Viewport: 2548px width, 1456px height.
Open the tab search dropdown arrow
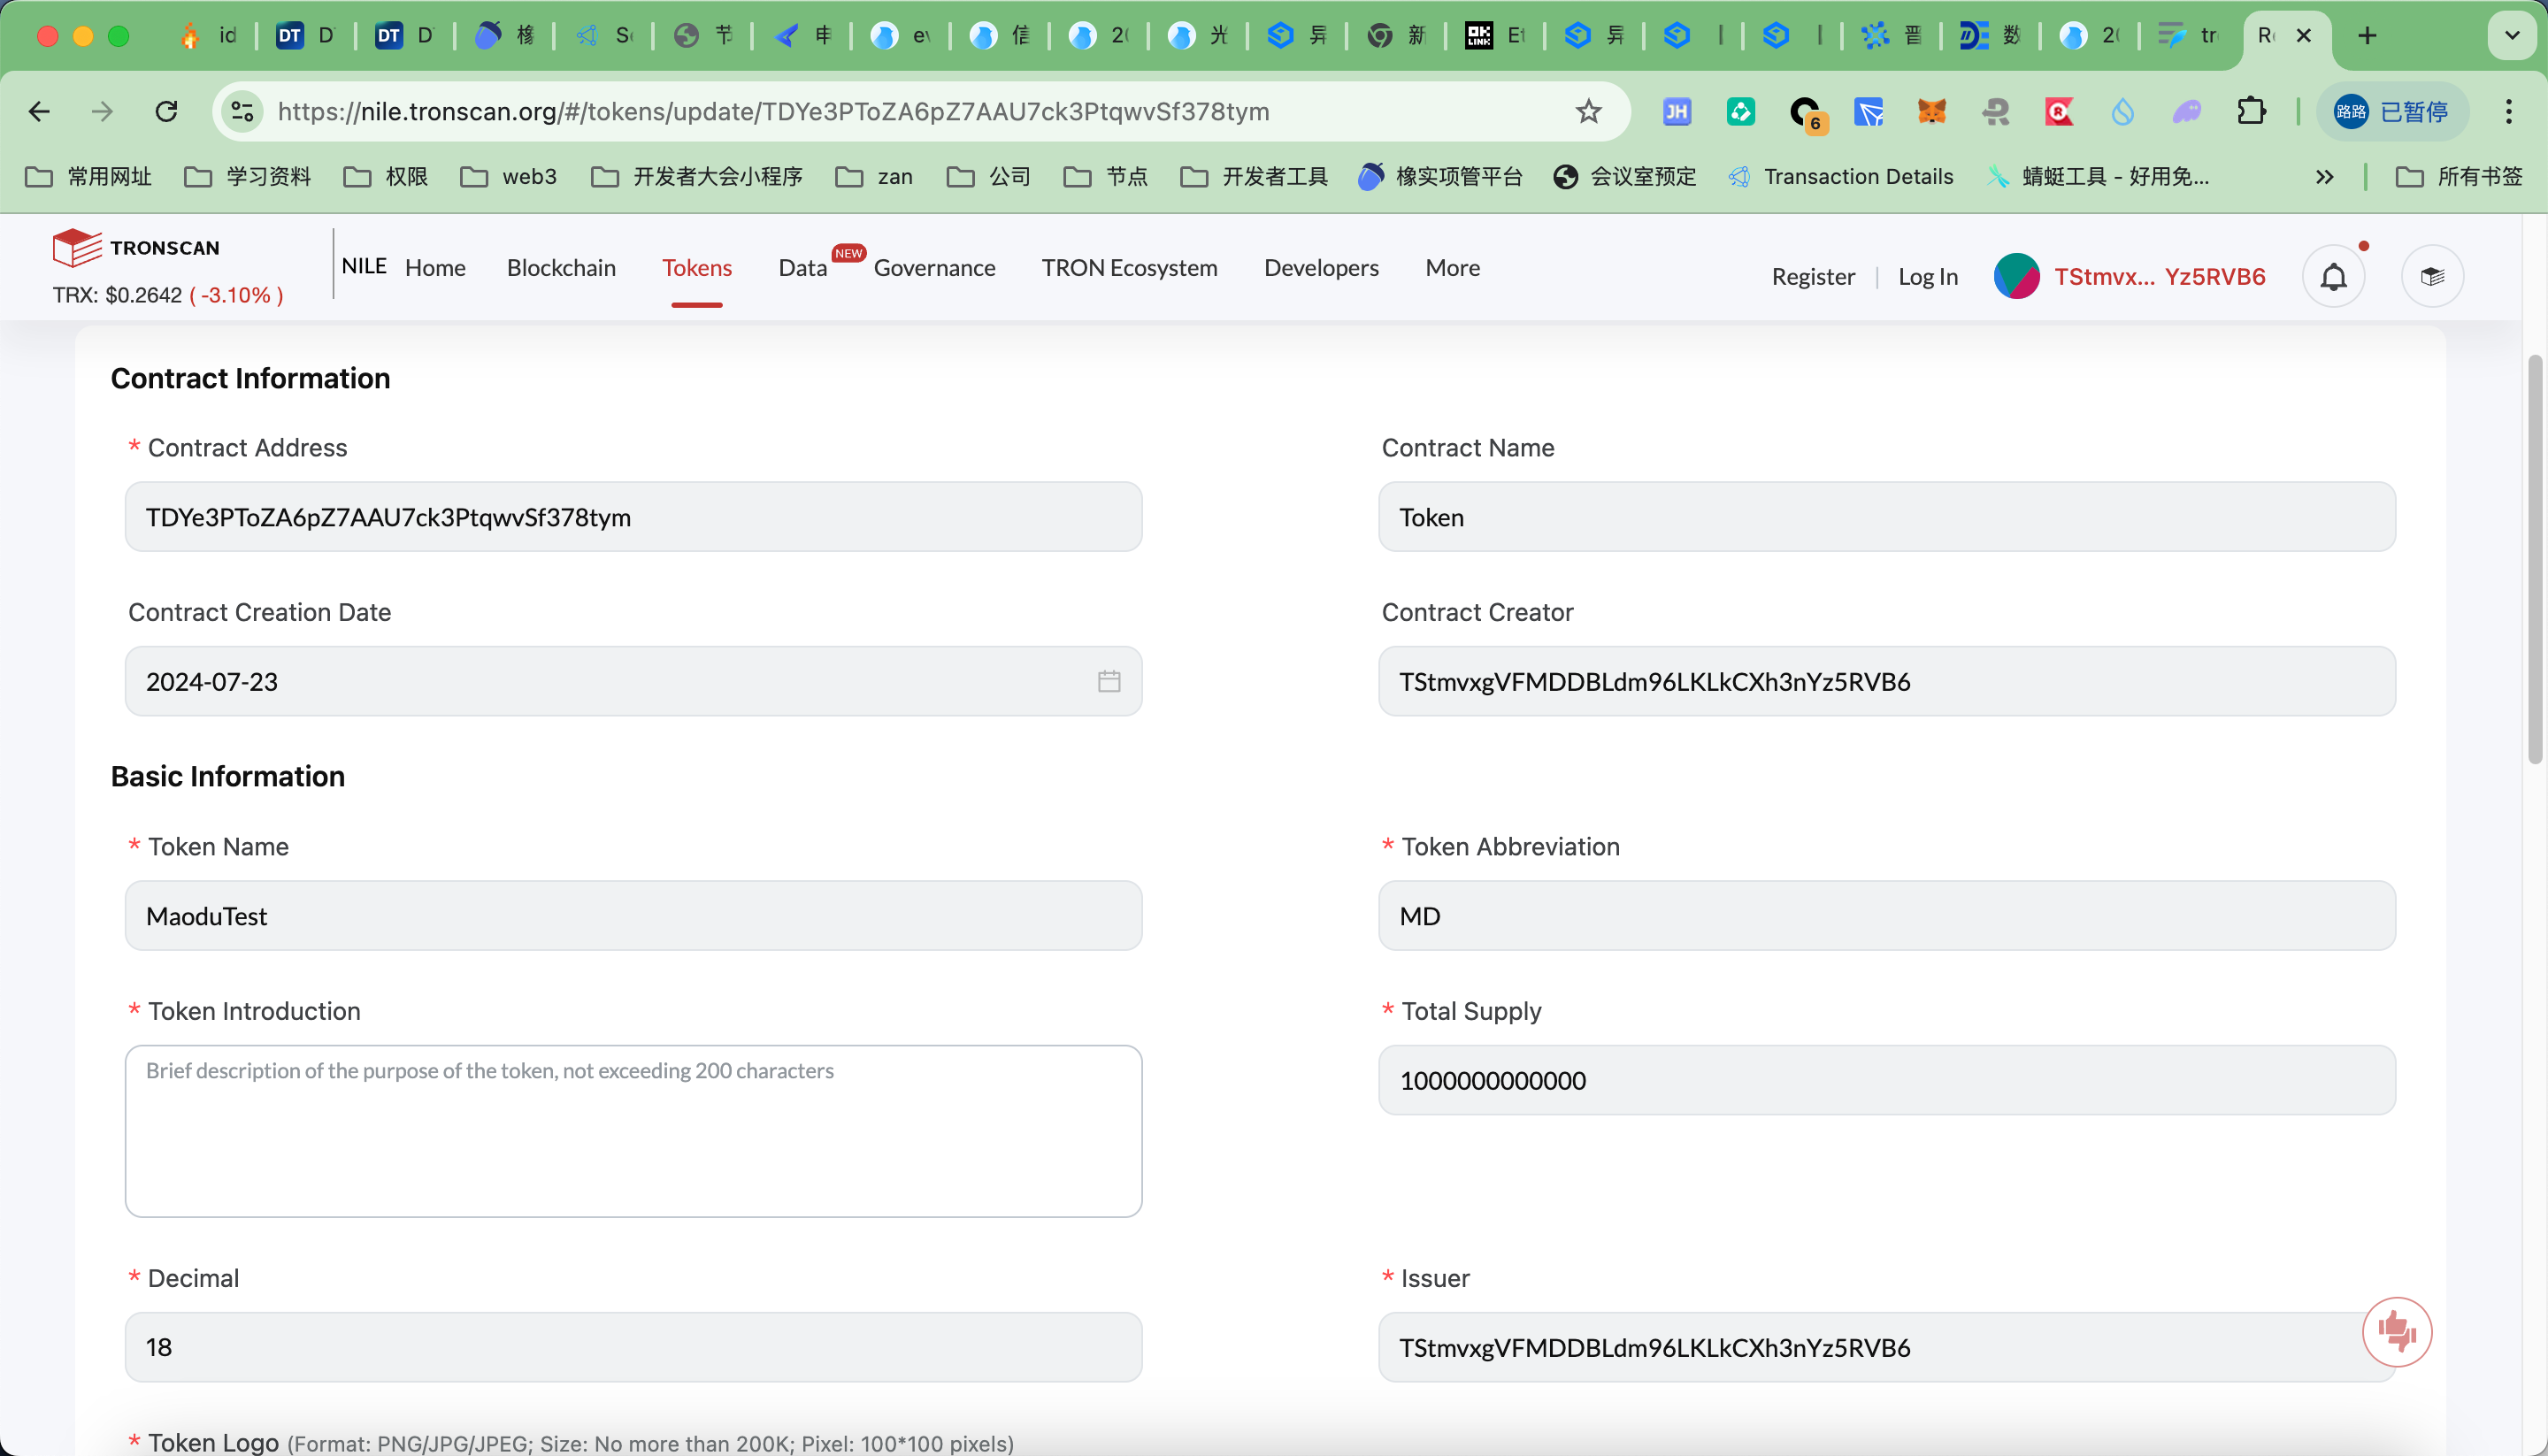[x=2511, y=36]
